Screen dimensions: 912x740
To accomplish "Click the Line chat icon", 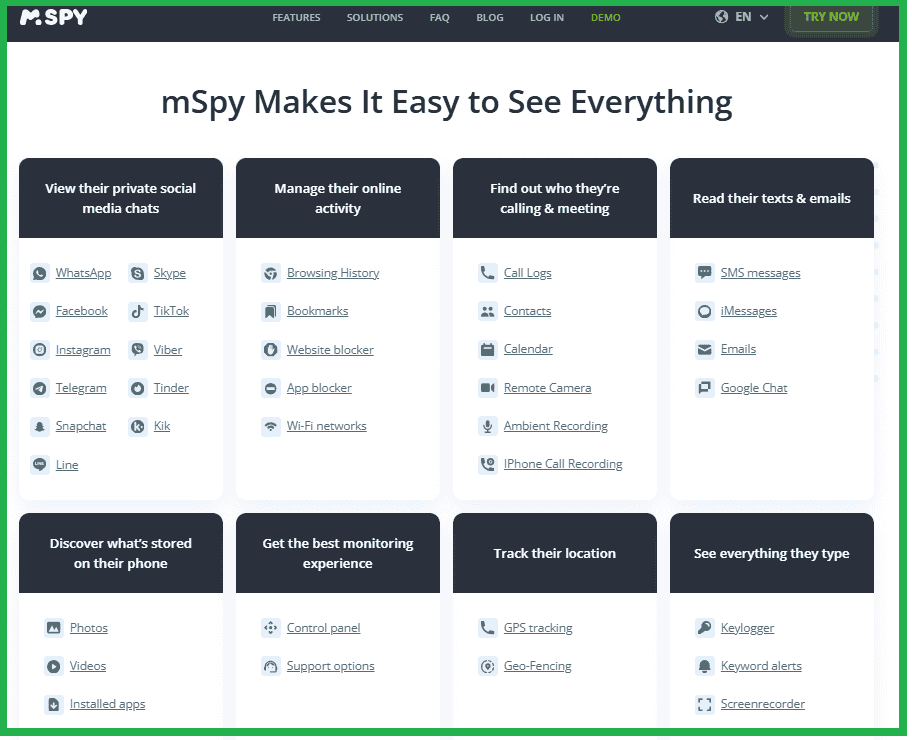I will 40,465.
